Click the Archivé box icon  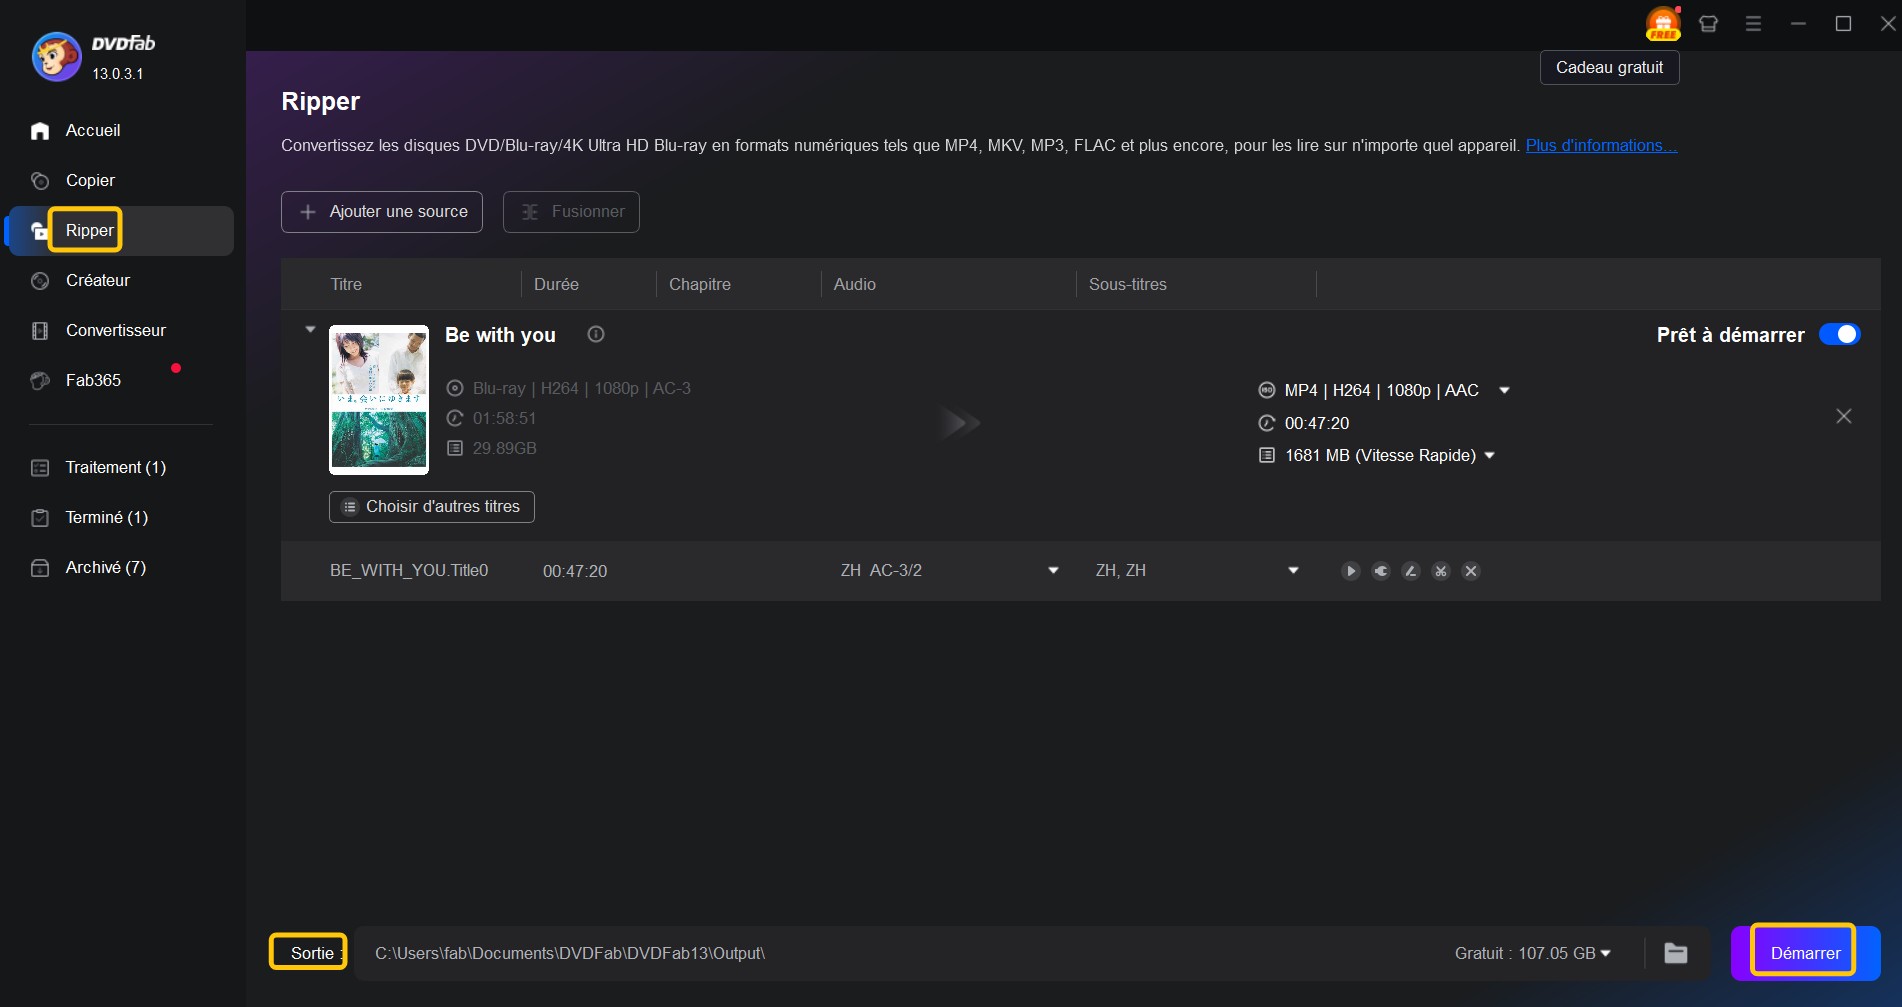(40, 568)
